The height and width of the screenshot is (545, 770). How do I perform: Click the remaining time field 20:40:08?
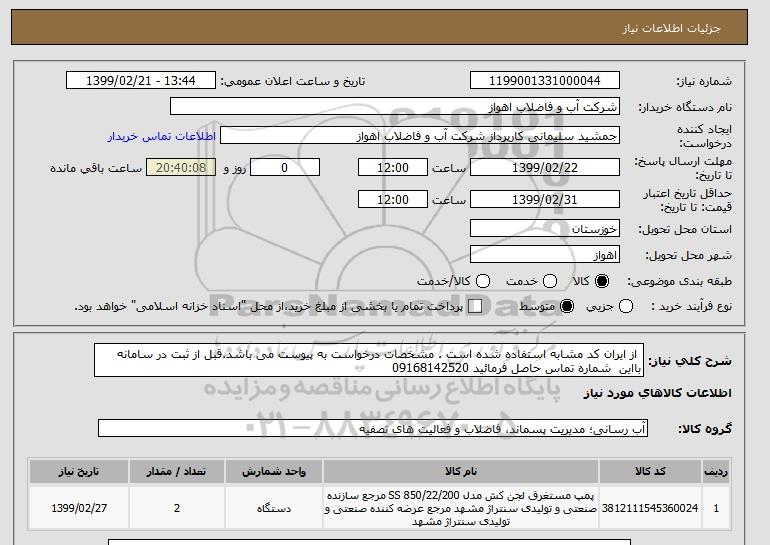181,167
